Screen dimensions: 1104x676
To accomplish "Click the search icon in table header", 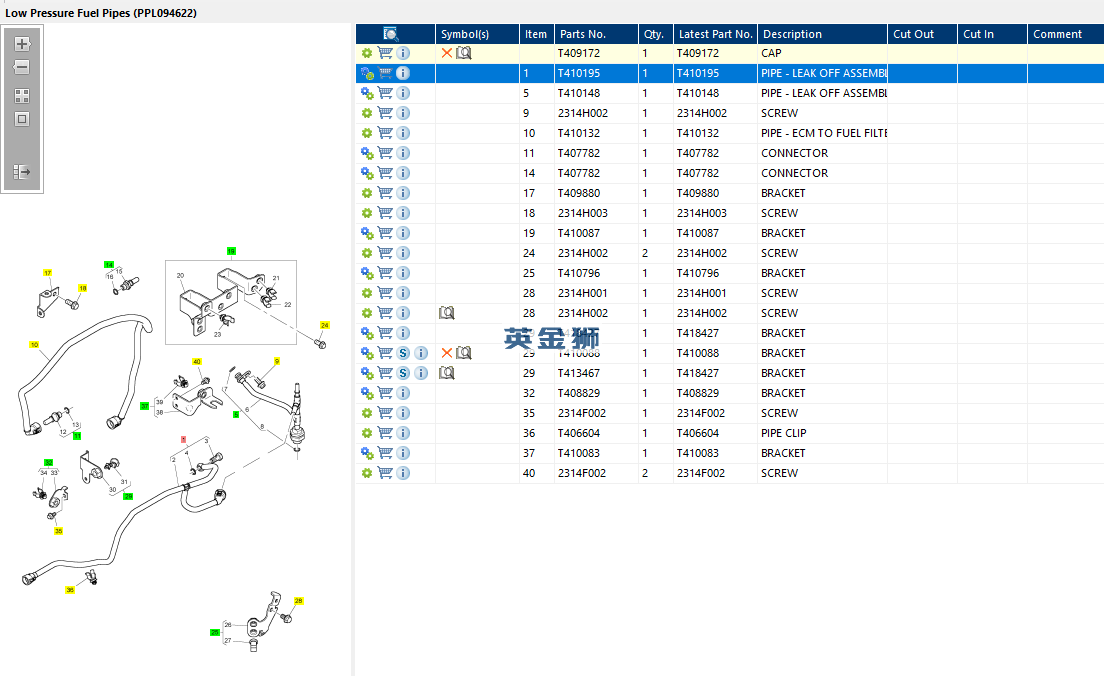I will point(391,34).
